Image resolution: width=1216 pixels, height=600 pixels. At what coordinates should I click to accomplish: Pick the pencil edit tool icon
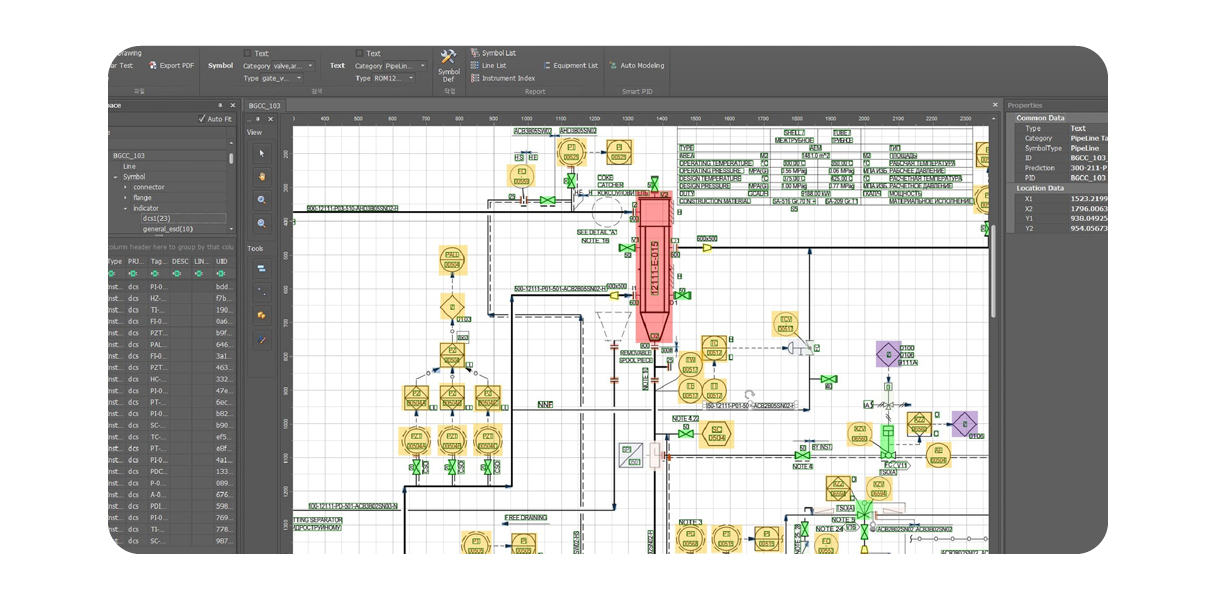tap(262, 340)
